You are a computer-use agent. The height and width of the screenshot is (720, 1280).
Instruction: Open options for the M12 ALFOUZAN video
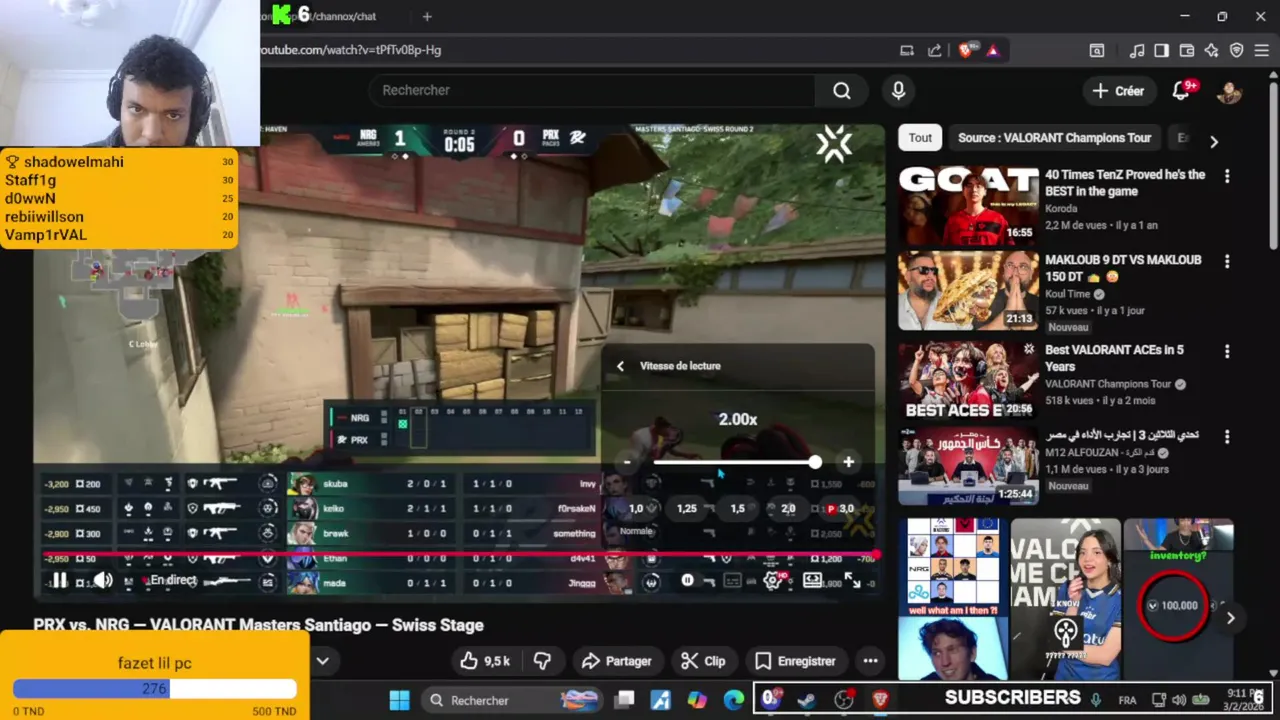point(1227,436)
